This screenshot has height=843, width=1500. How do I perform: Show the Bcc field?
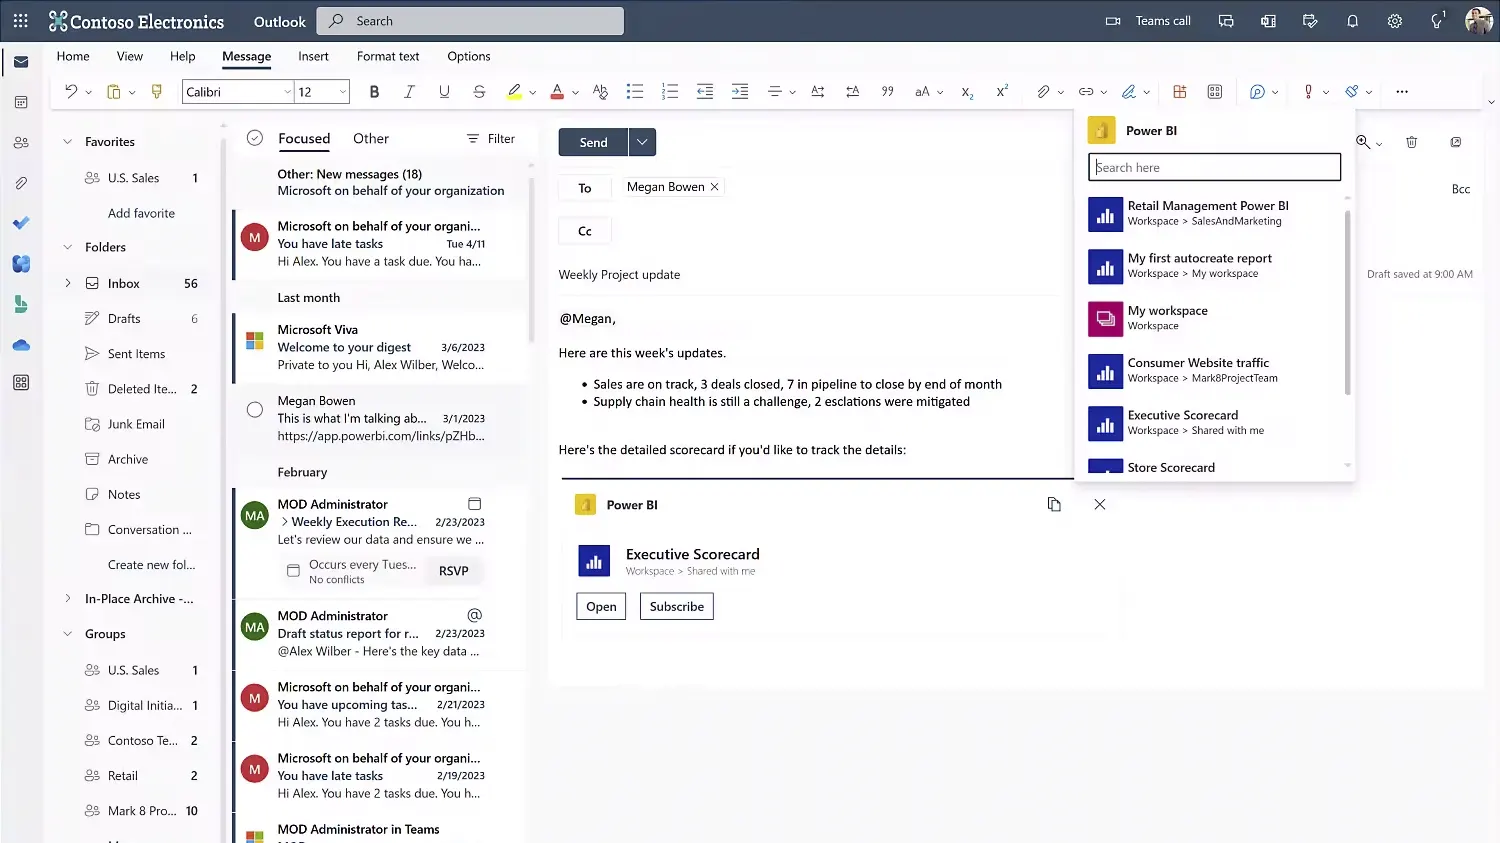tap(1461, 189)
